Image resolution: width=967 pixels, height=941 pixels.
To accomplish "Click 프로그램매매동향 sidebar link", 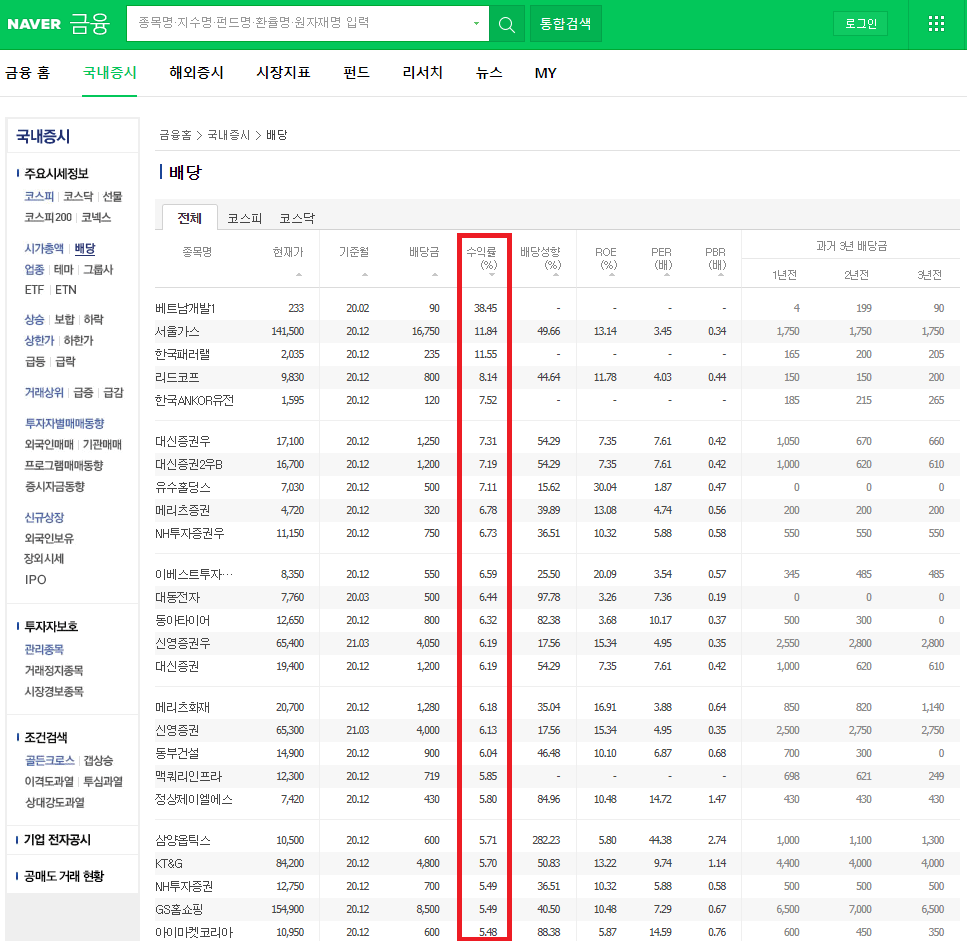I will 64,466.
